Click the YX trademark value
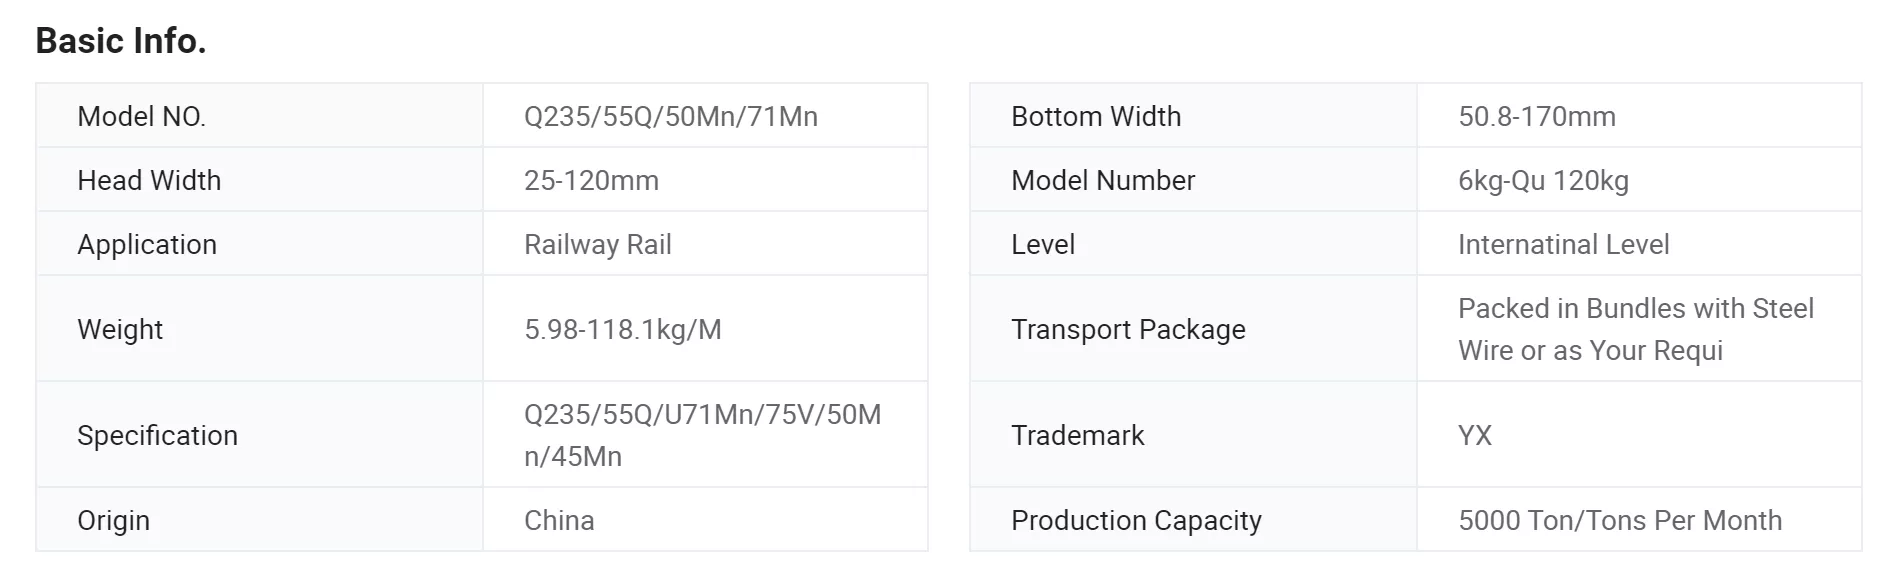The height and width of the screenshot is (586, 1901). (1475, 435)
